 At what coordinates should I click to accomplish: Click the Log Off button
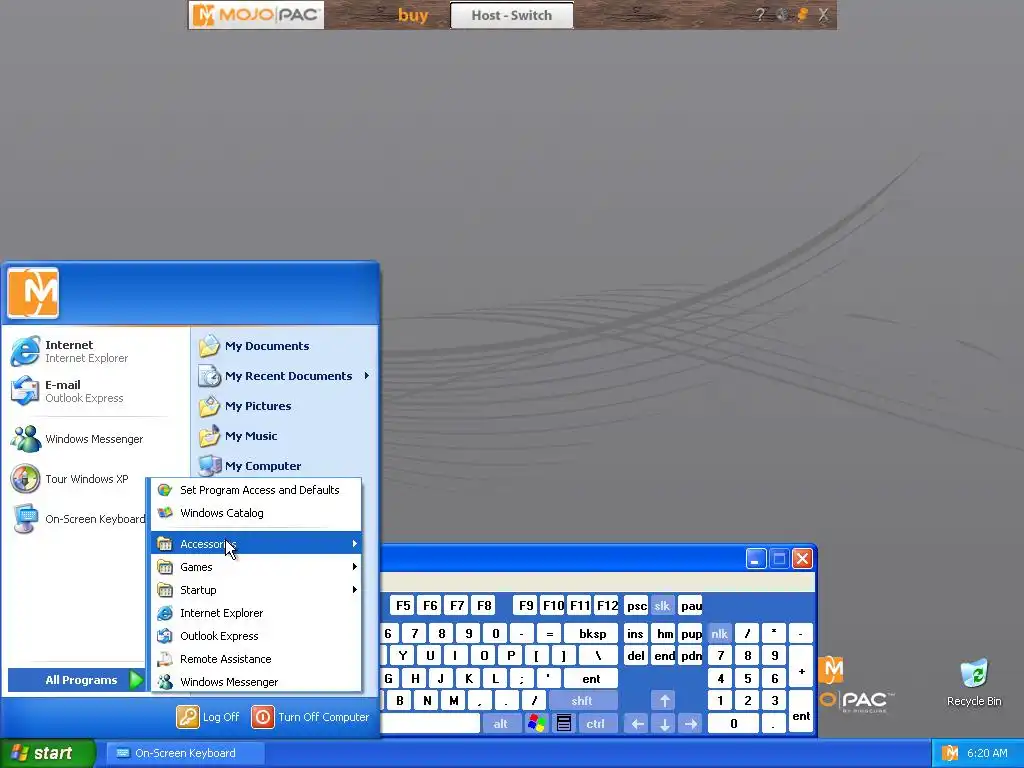pos(208,716)
